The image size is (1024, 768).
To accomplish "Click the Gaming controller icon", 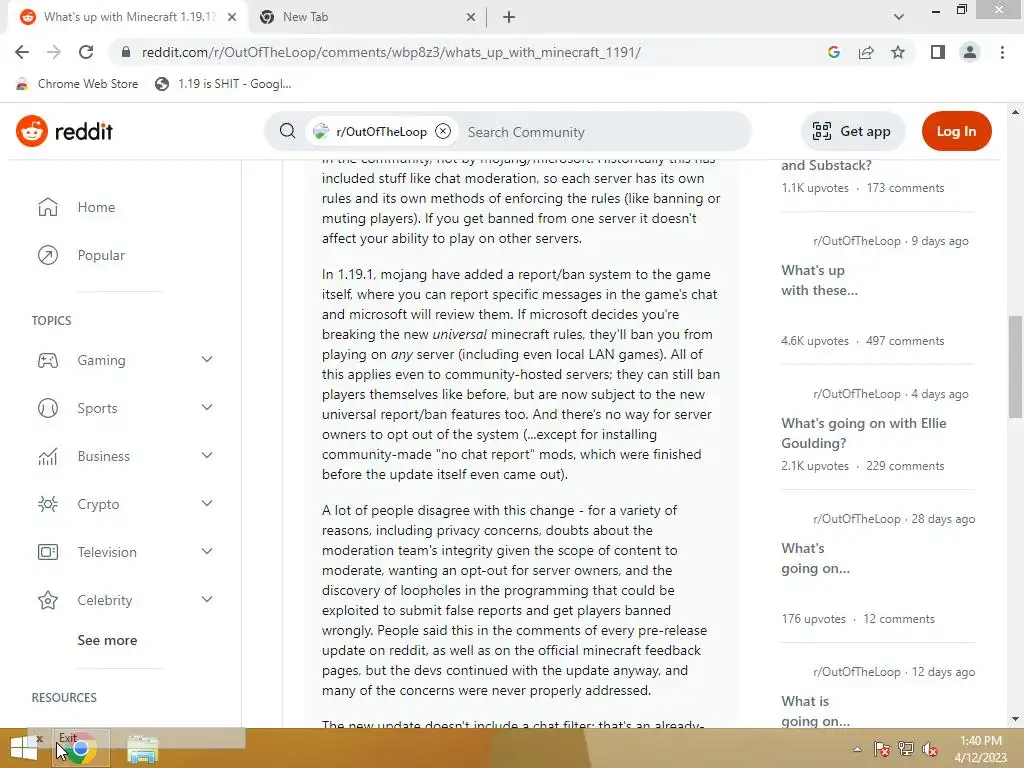I will (48, 360).
